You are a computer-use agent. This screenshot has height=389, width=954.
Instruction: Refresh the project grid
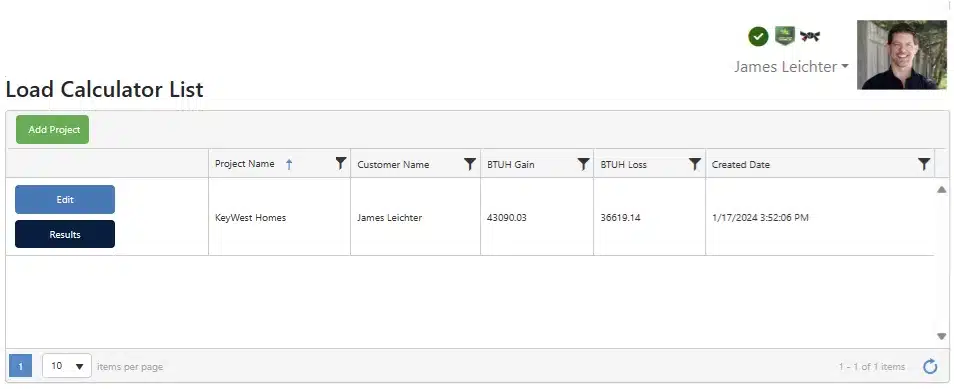point(930,366)
